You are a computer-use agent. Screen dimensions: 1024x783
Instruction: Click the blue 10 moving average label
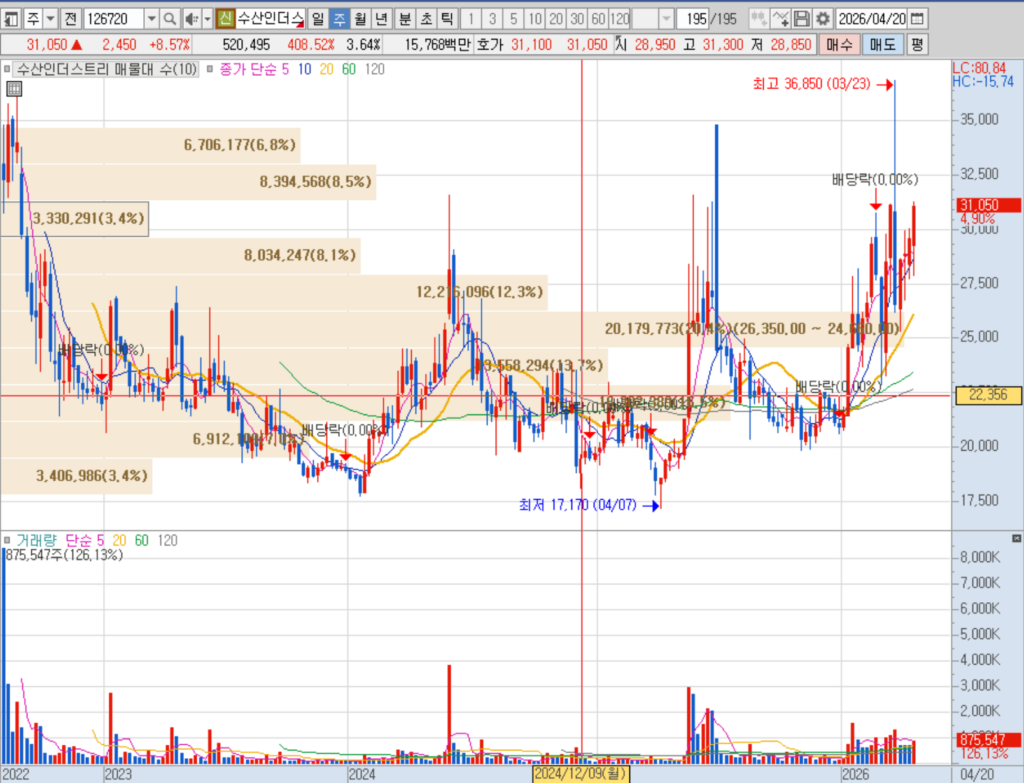[x=304, y=69]
